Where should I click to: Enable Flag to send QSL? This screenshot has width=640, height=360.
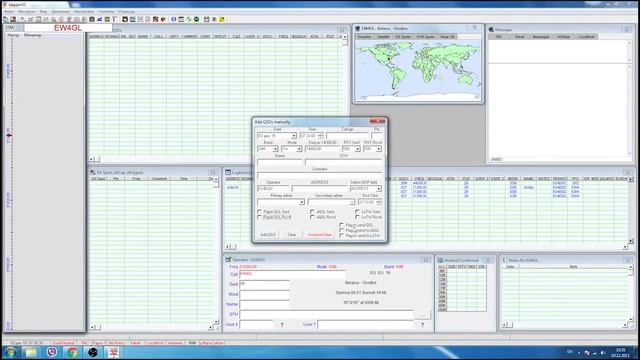click(x=342, y=225)
